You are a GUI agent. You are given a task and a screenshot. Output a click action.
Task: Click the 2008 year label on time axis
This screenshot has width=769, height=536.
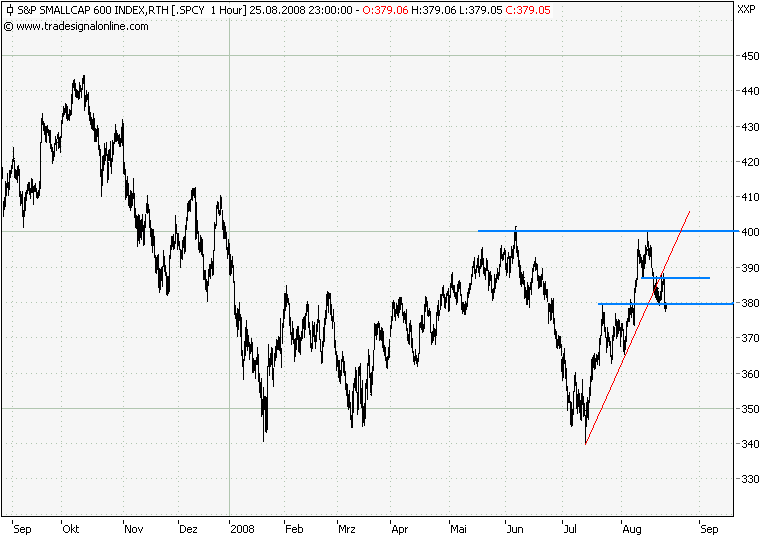click(x=242, y=529)
